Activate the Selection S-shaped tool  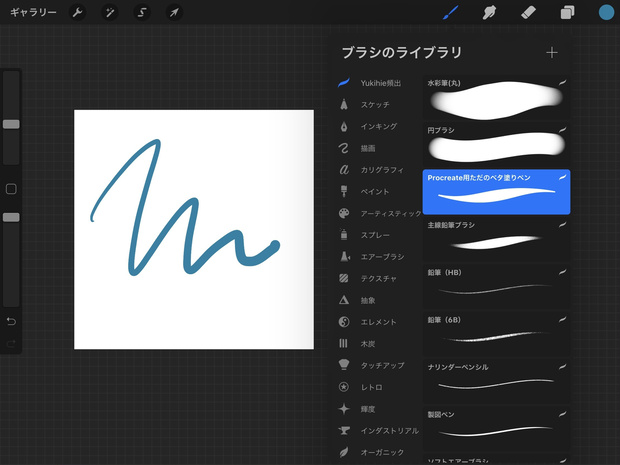click(x=142, y=13)
